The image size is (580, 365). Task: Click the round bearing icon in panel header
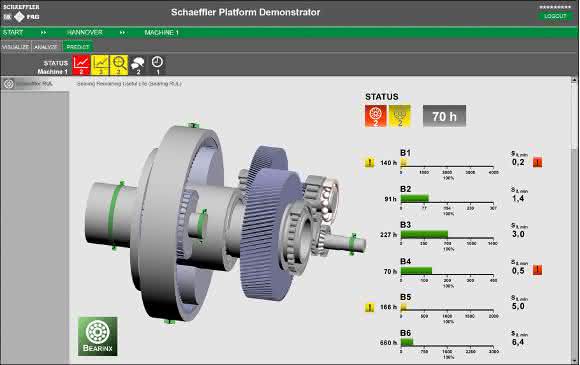pos(9,84)
